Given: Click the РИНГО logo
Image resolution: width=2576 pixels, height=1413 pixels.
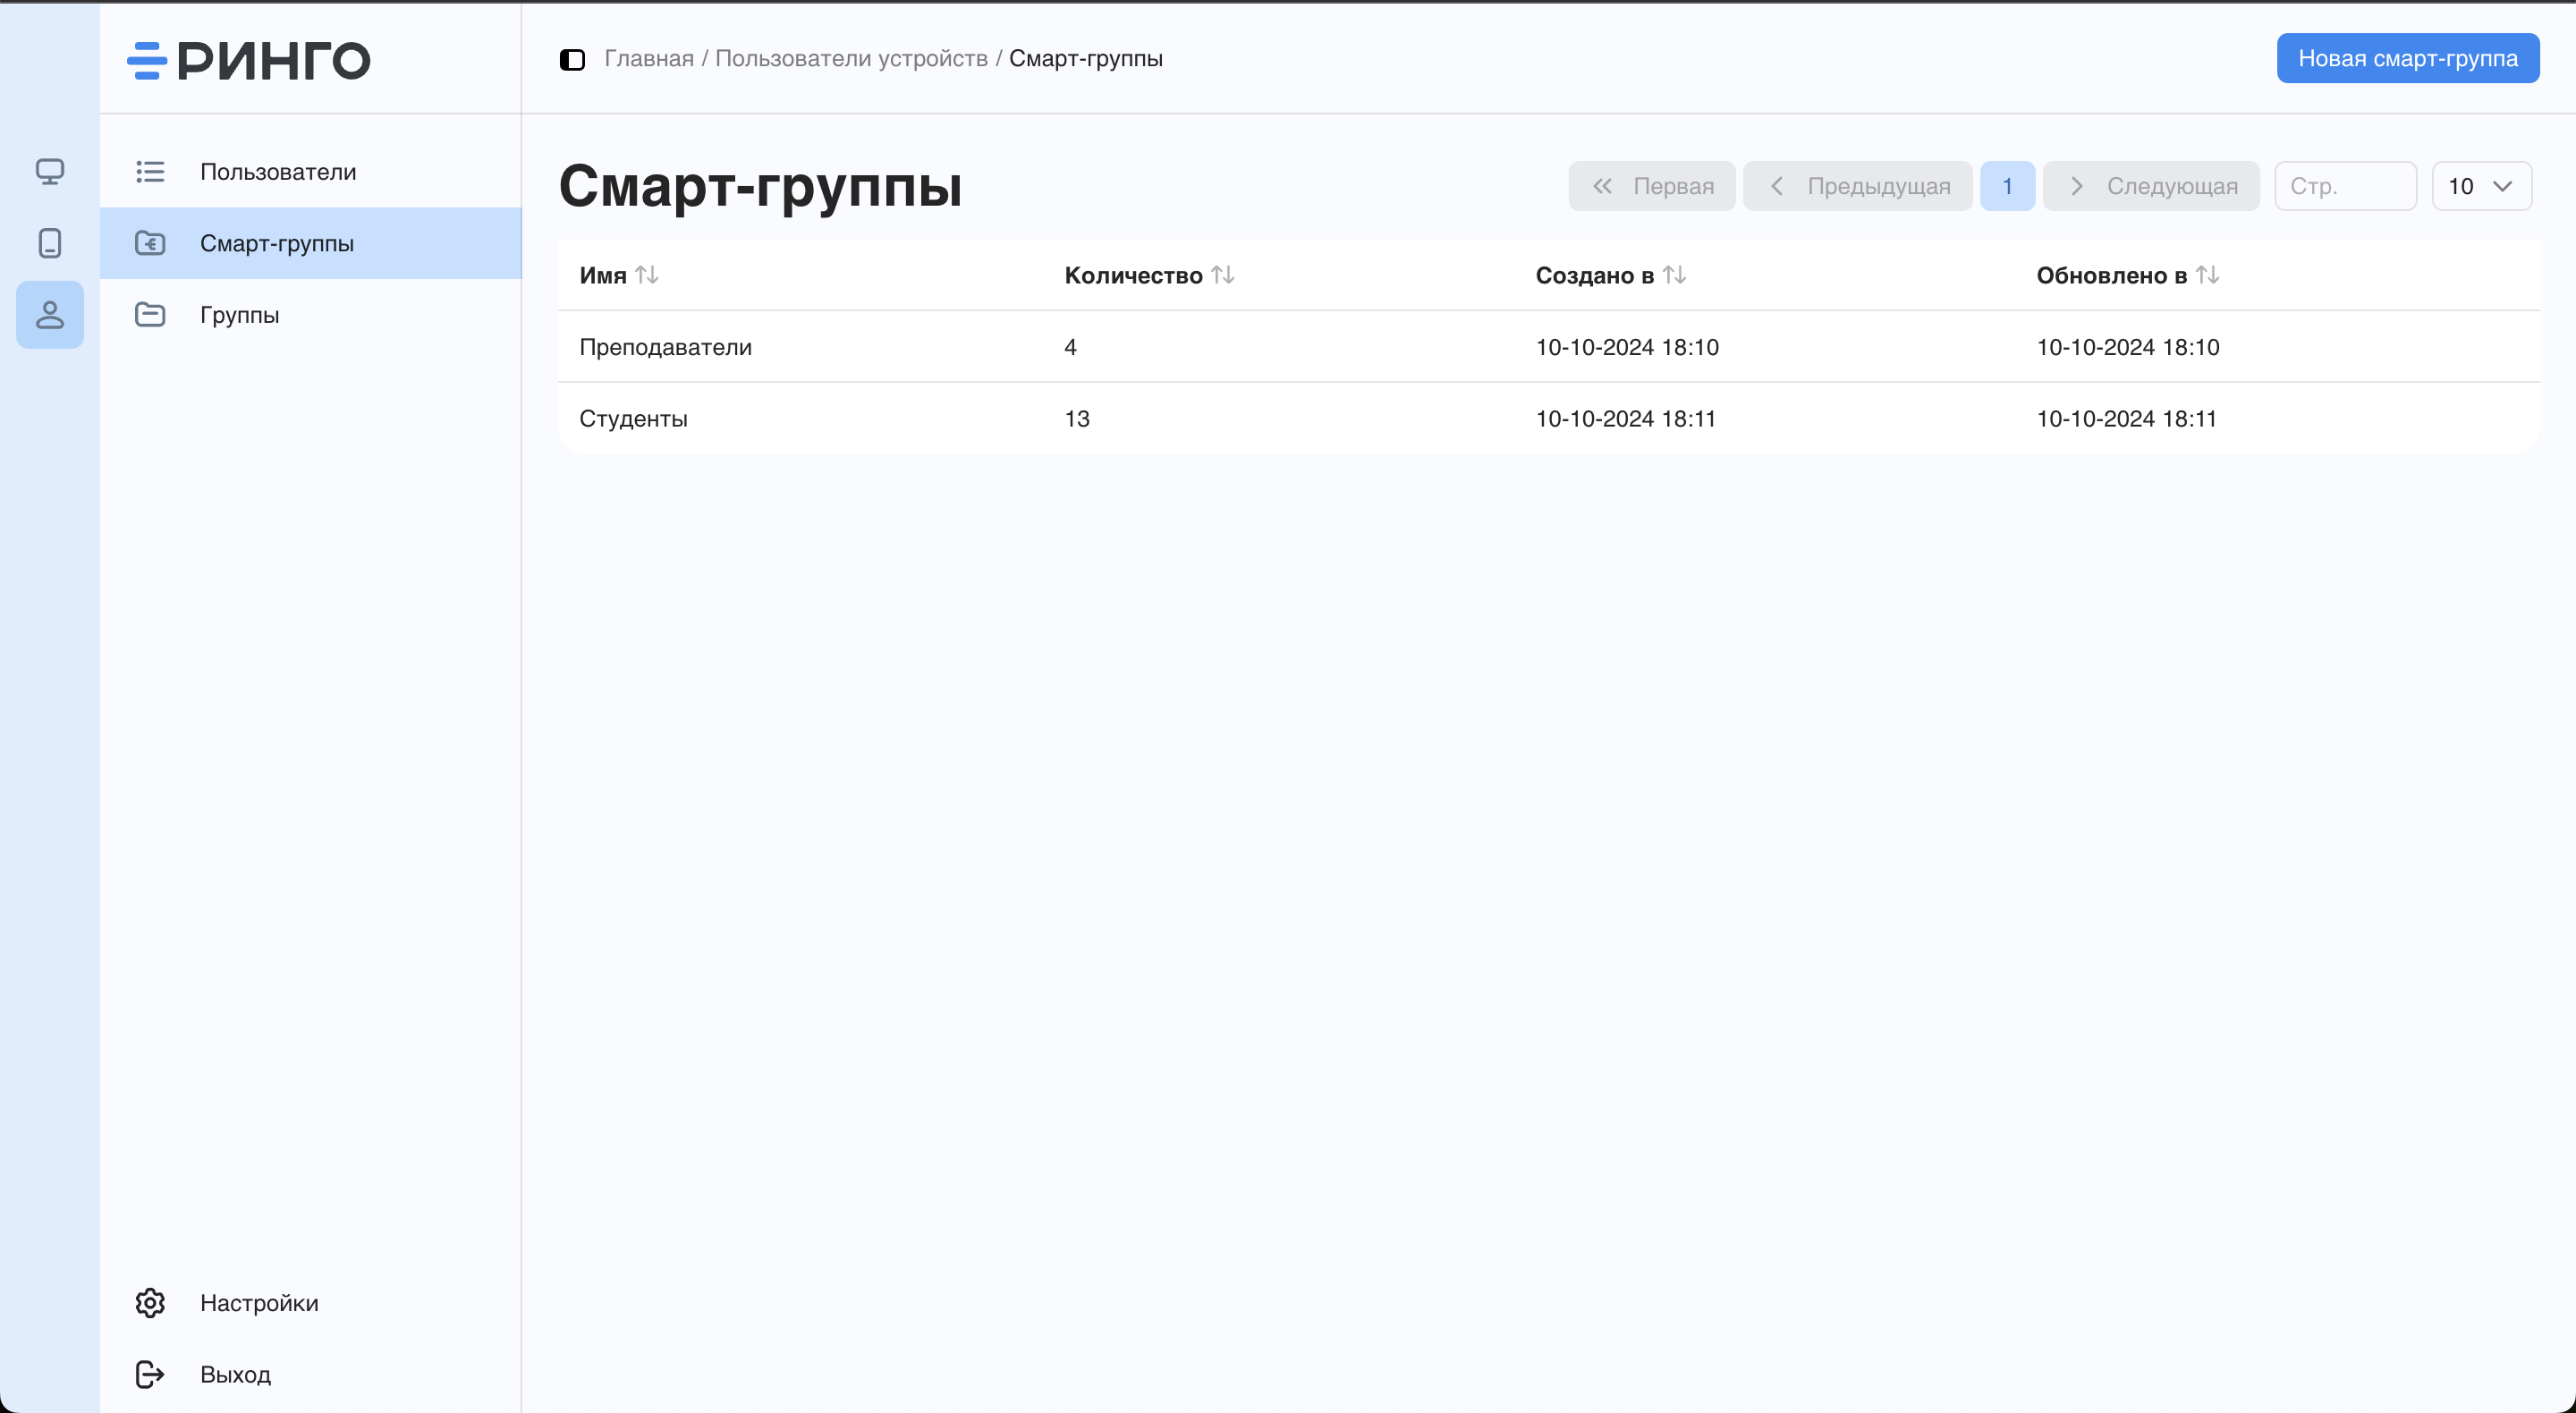Looking at the screenshot, I should tap(247, 60).
